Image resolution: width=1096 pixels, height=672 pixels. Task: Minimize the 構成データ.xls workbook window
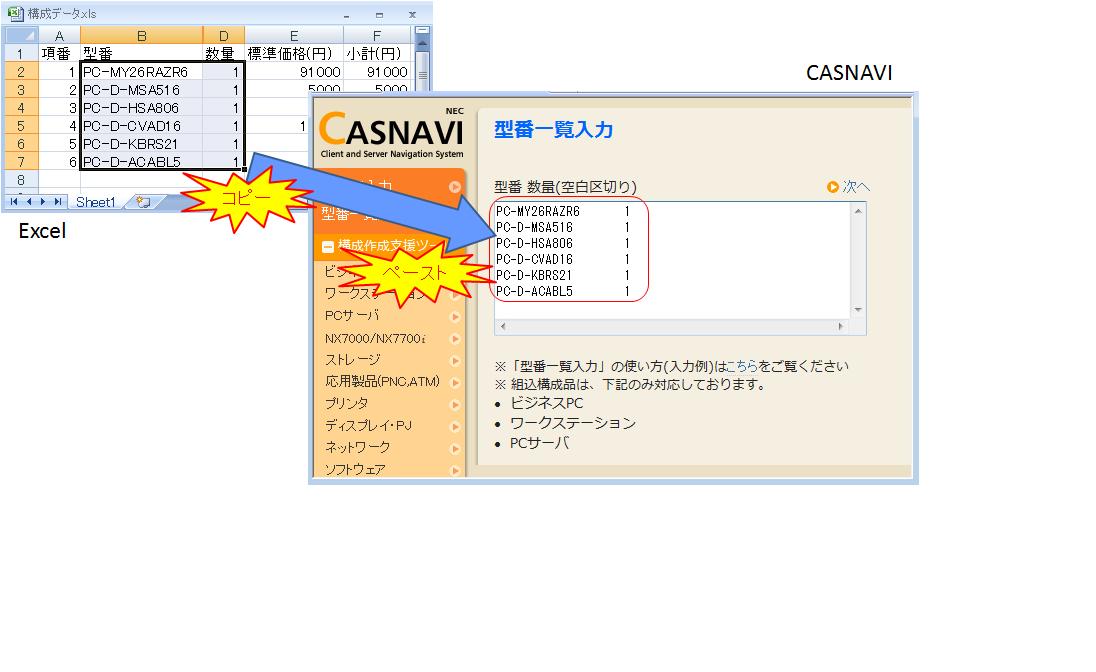347,15
